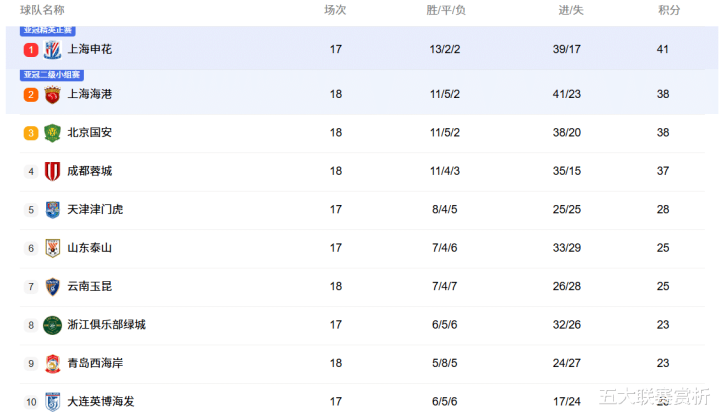Open the 上海申花 team name link
Image resolution: width=719 pixels, height=417 pixels.
coord(89,49)
